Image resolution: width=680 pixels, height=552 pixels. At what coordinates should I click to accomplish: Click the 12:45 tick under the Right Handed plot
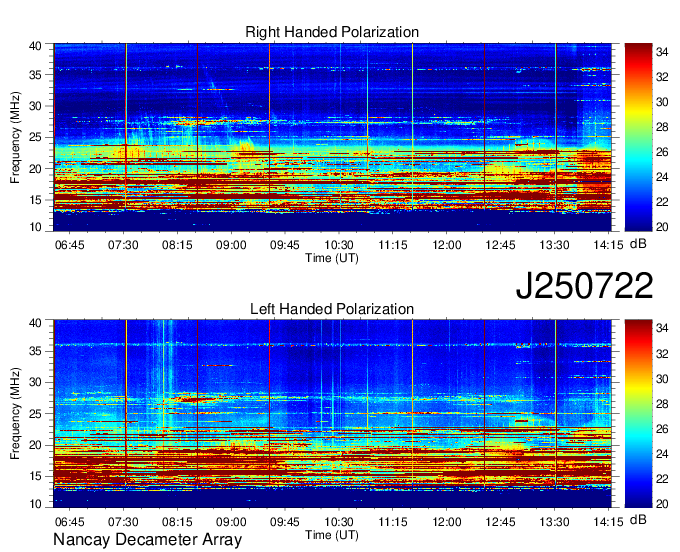[500, 245]
